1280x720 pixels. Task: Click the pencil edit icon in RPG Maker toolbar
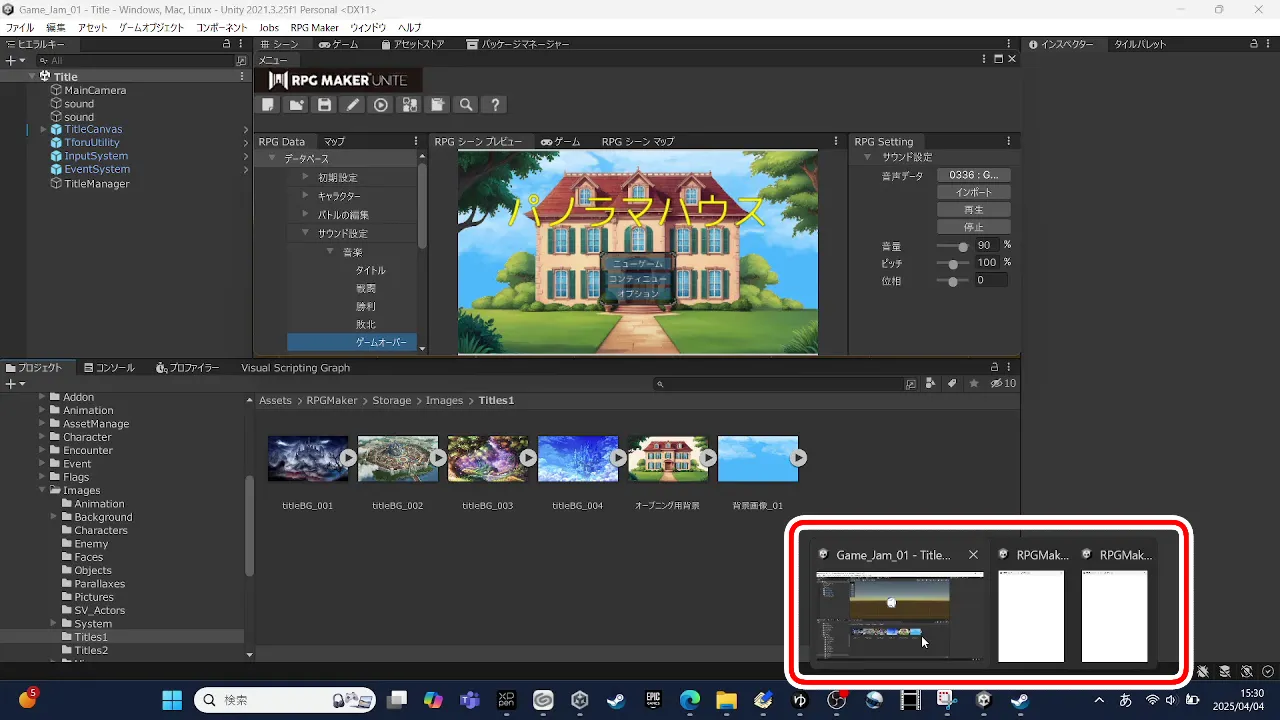coord(353,105)
